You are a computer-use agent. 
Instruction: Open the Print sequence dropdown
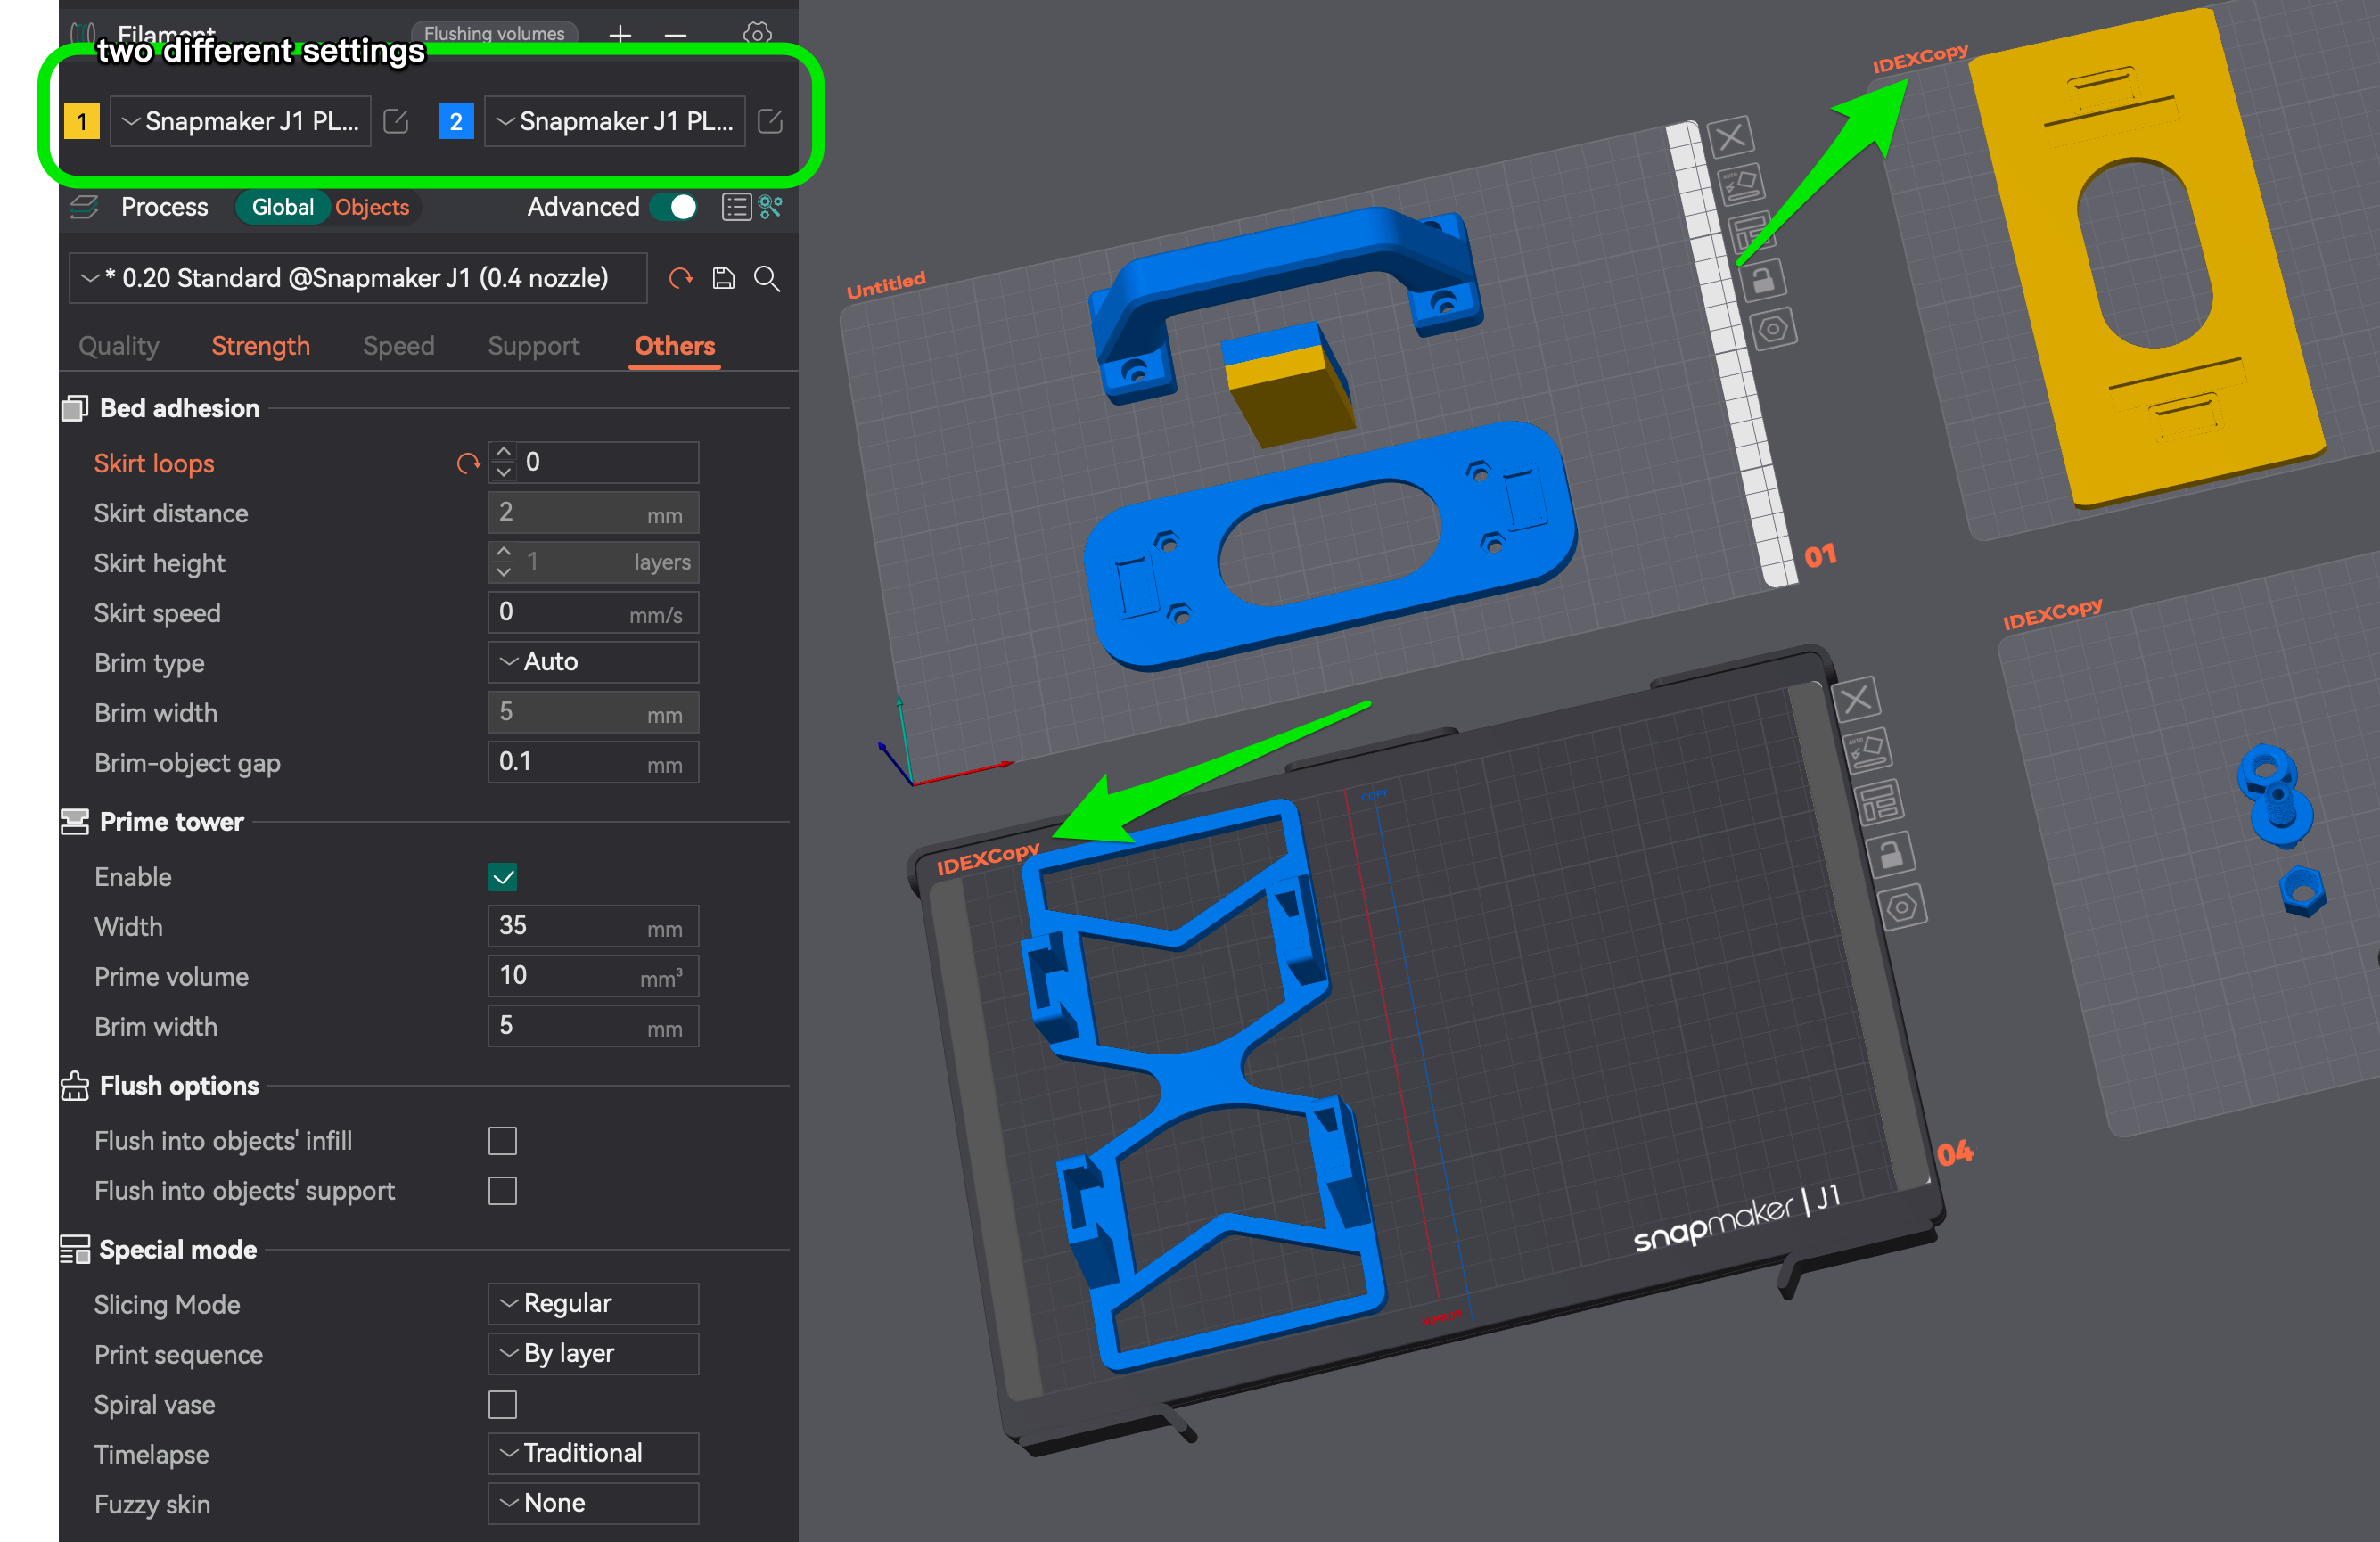(592, 1353)
